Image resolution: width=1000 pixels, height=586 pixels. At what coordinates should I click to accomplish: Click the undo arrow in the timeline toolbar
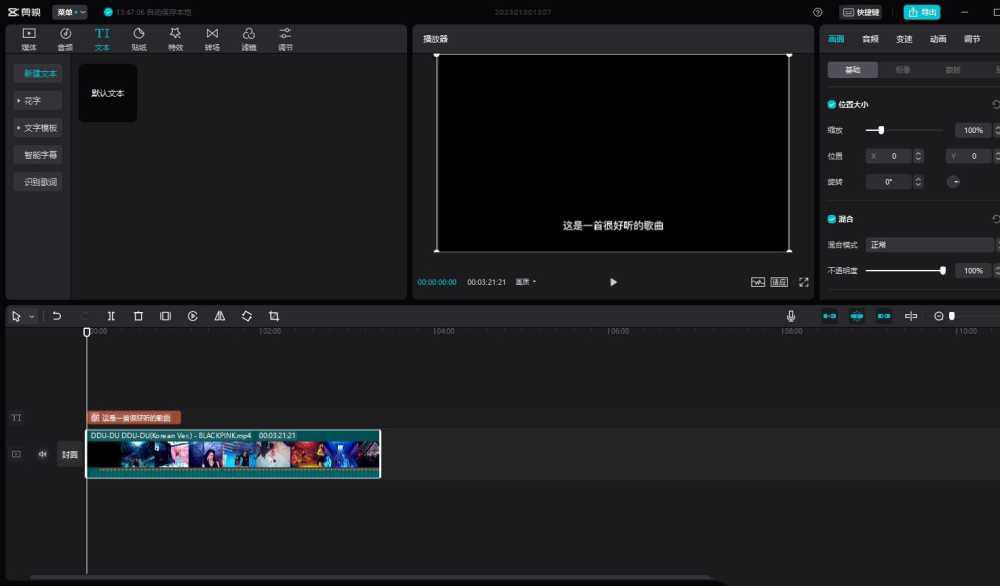pyautogui.click(x=58, y=316)
